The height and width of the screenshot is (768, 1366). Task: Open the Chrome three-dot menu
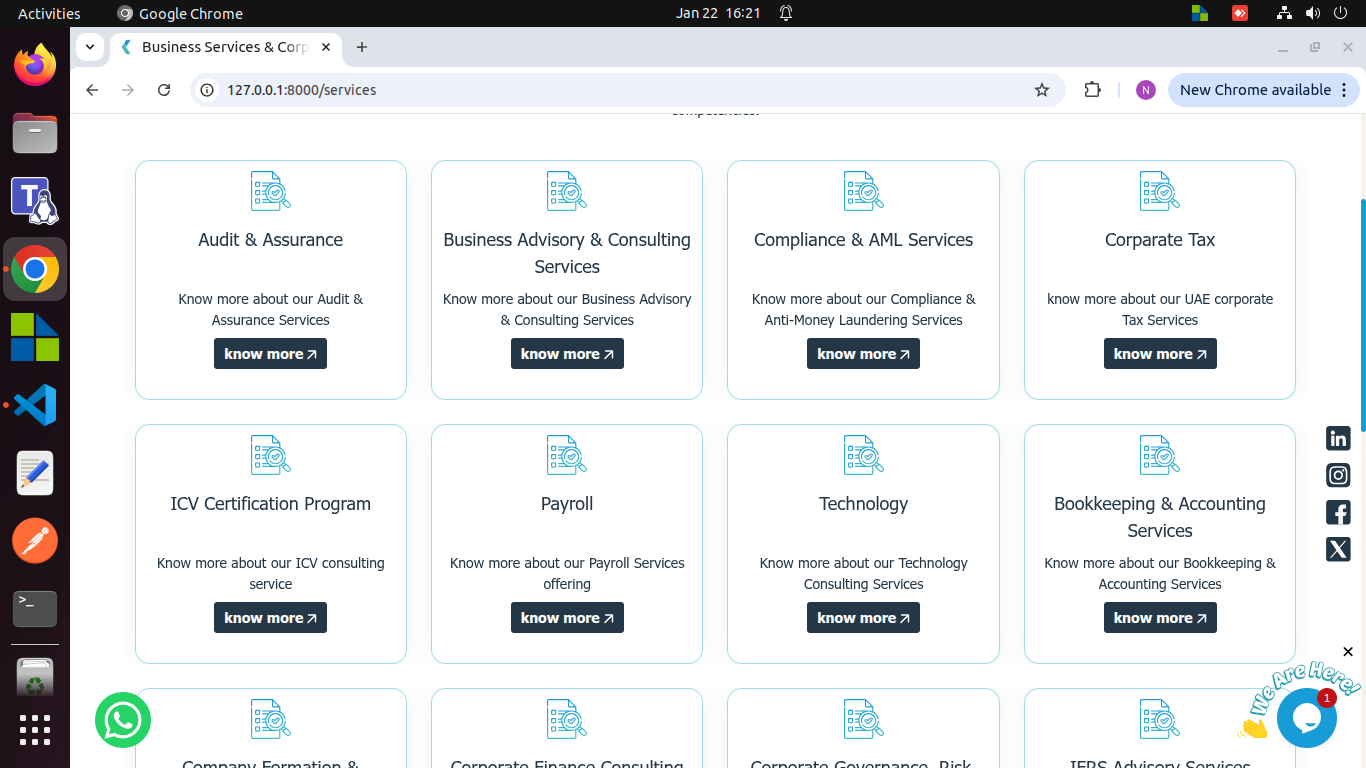click(x=1344, y=90)
